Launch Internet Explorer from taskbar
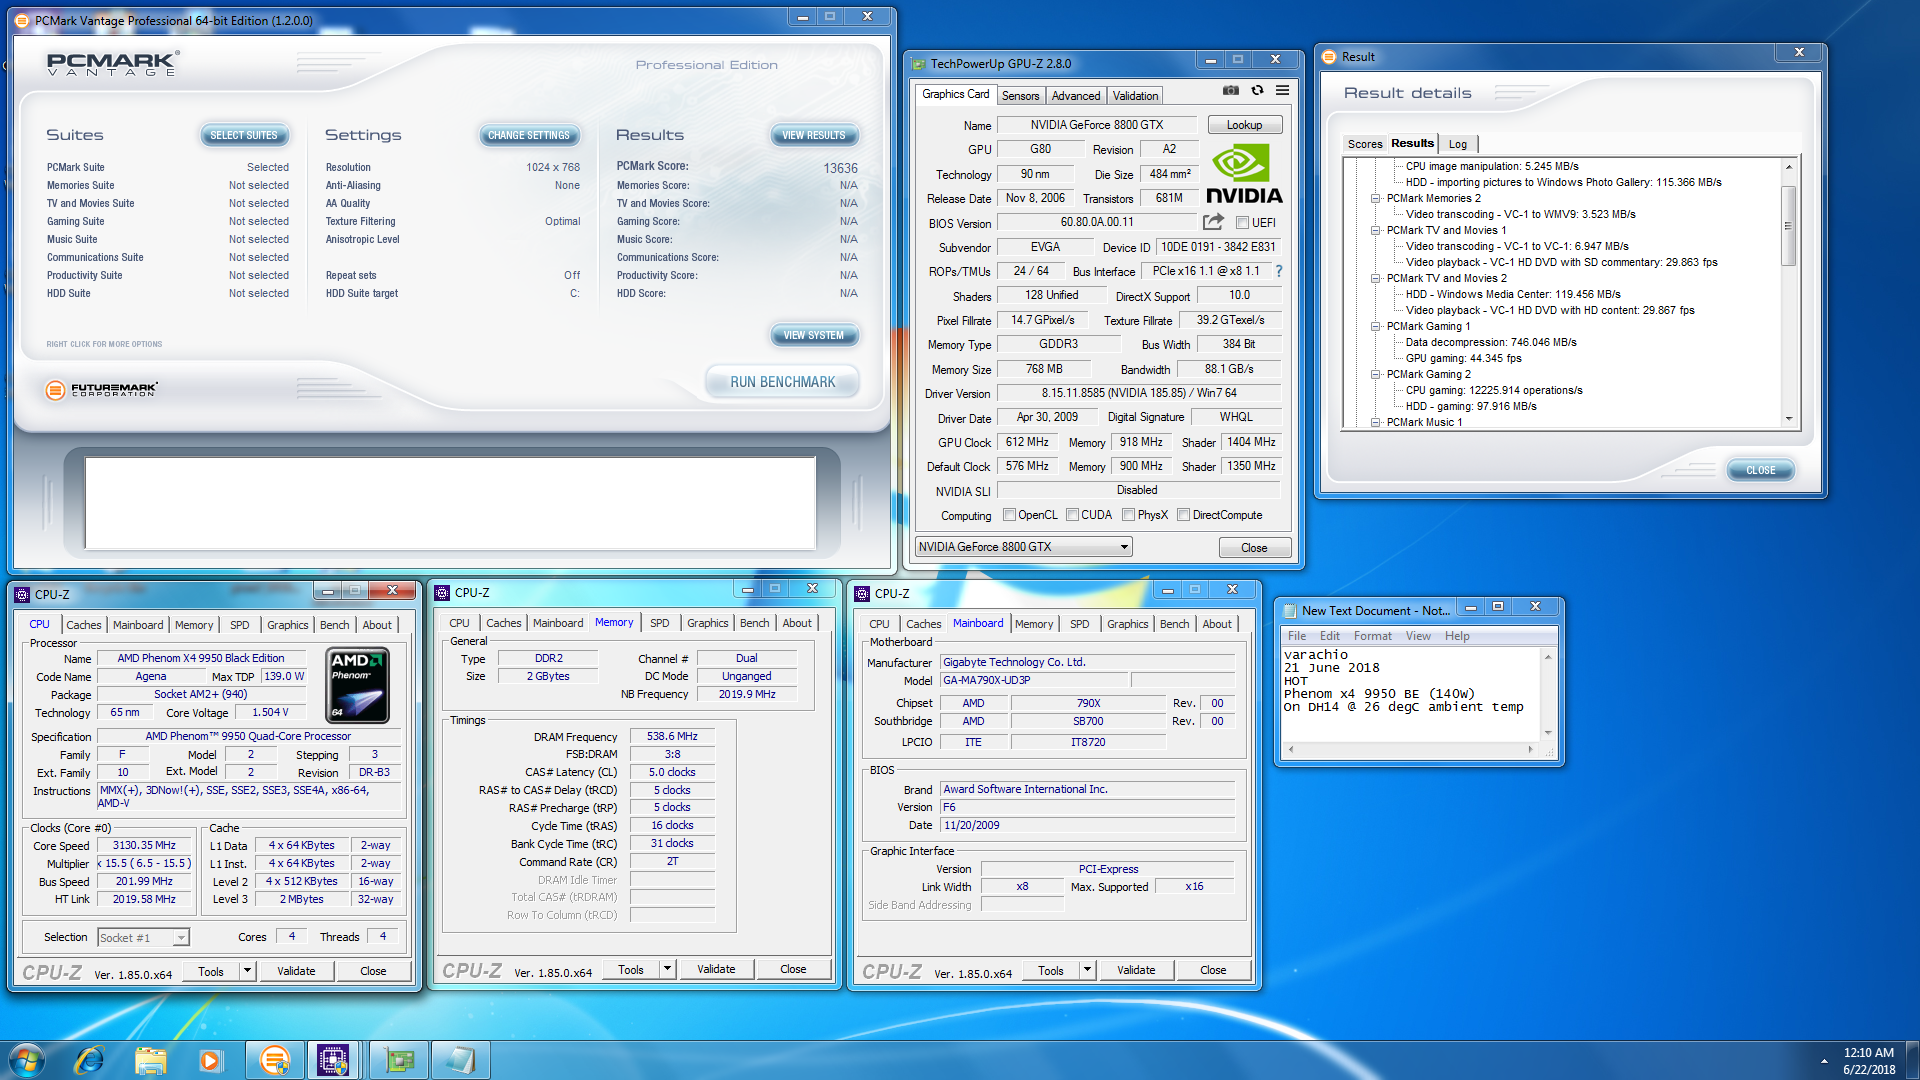This screenshot has width=1920, height=1080. click(90, 1060)
